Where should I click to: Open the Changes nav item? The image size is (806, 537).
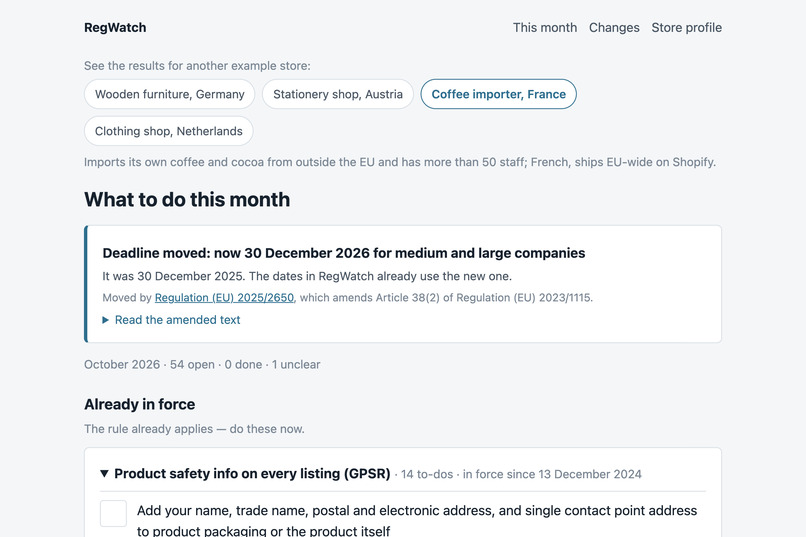[x=614, y=28]
